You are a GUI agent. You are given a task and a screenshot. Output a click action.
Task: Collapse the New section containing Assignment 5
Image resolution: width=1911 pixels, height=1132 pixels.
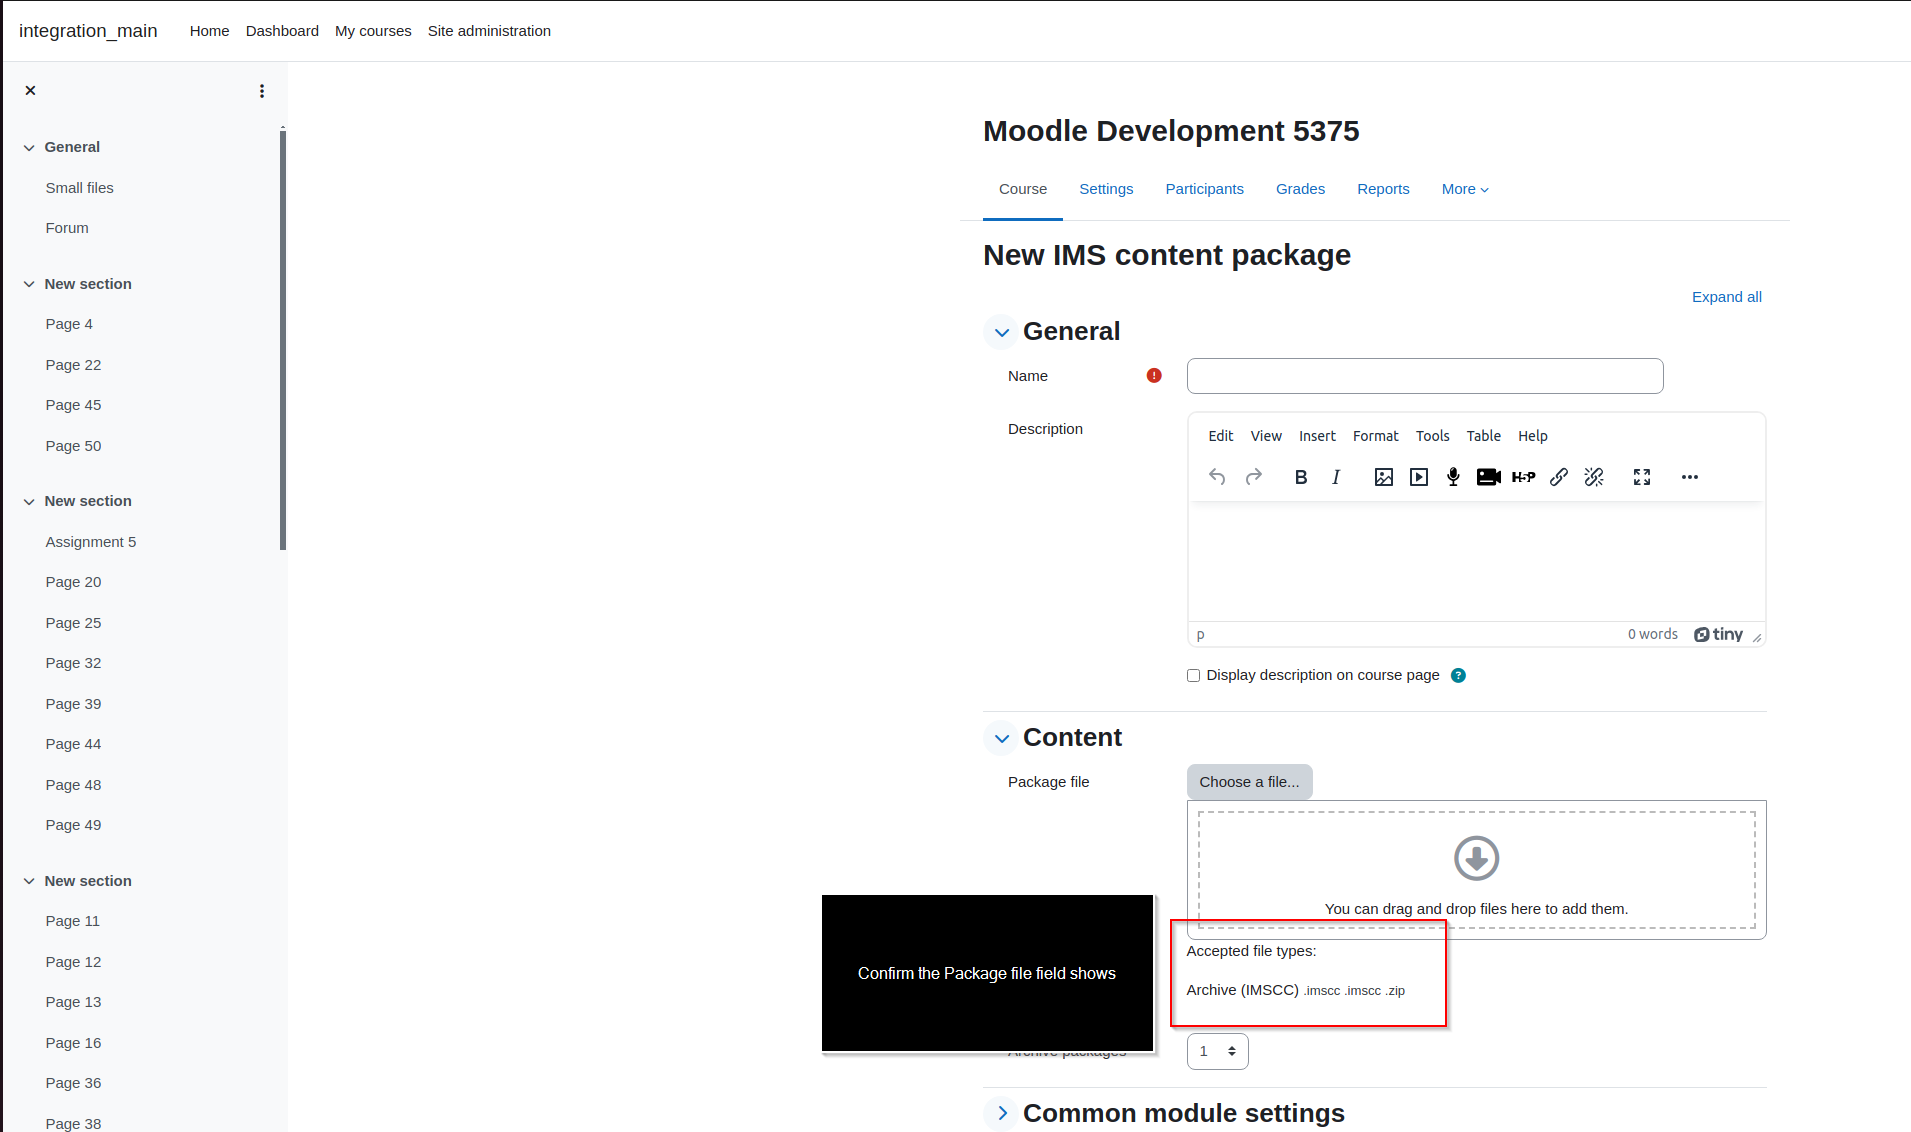[29, 502]
